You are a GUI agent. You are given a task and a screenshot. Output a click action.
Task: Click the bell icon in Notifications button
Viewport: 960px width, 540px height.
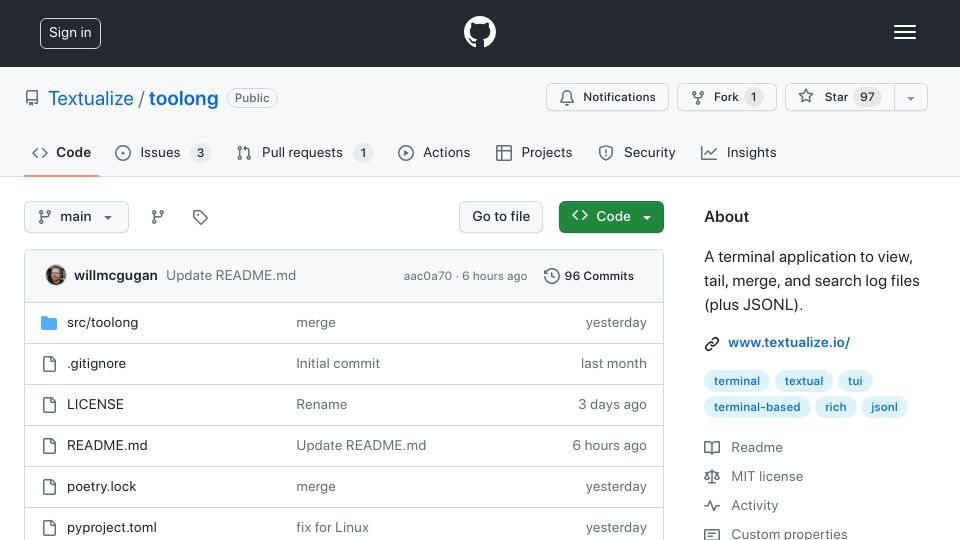(x=567, y=97)
